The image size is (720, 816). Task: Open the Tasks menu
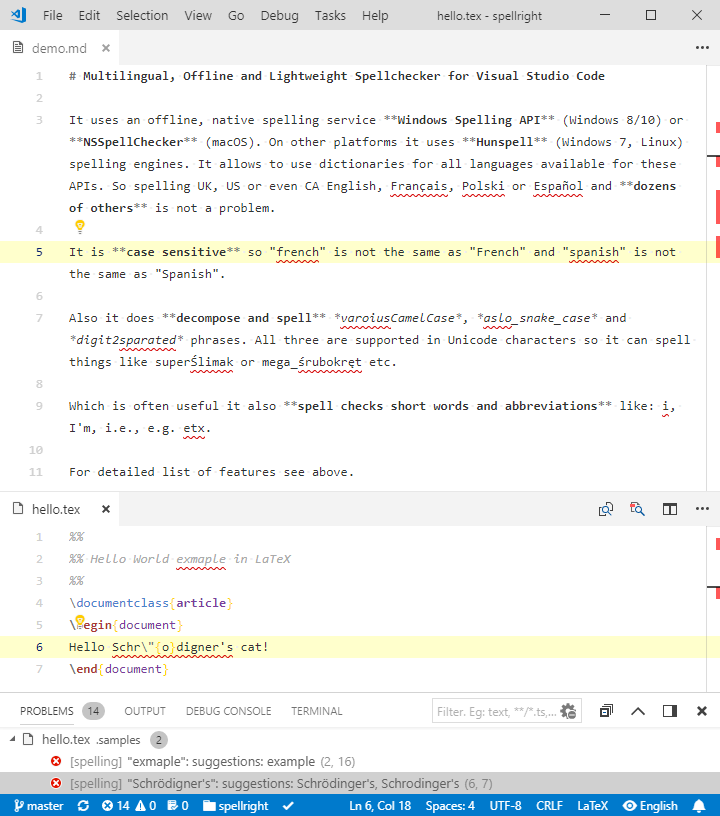coord(330,16)
